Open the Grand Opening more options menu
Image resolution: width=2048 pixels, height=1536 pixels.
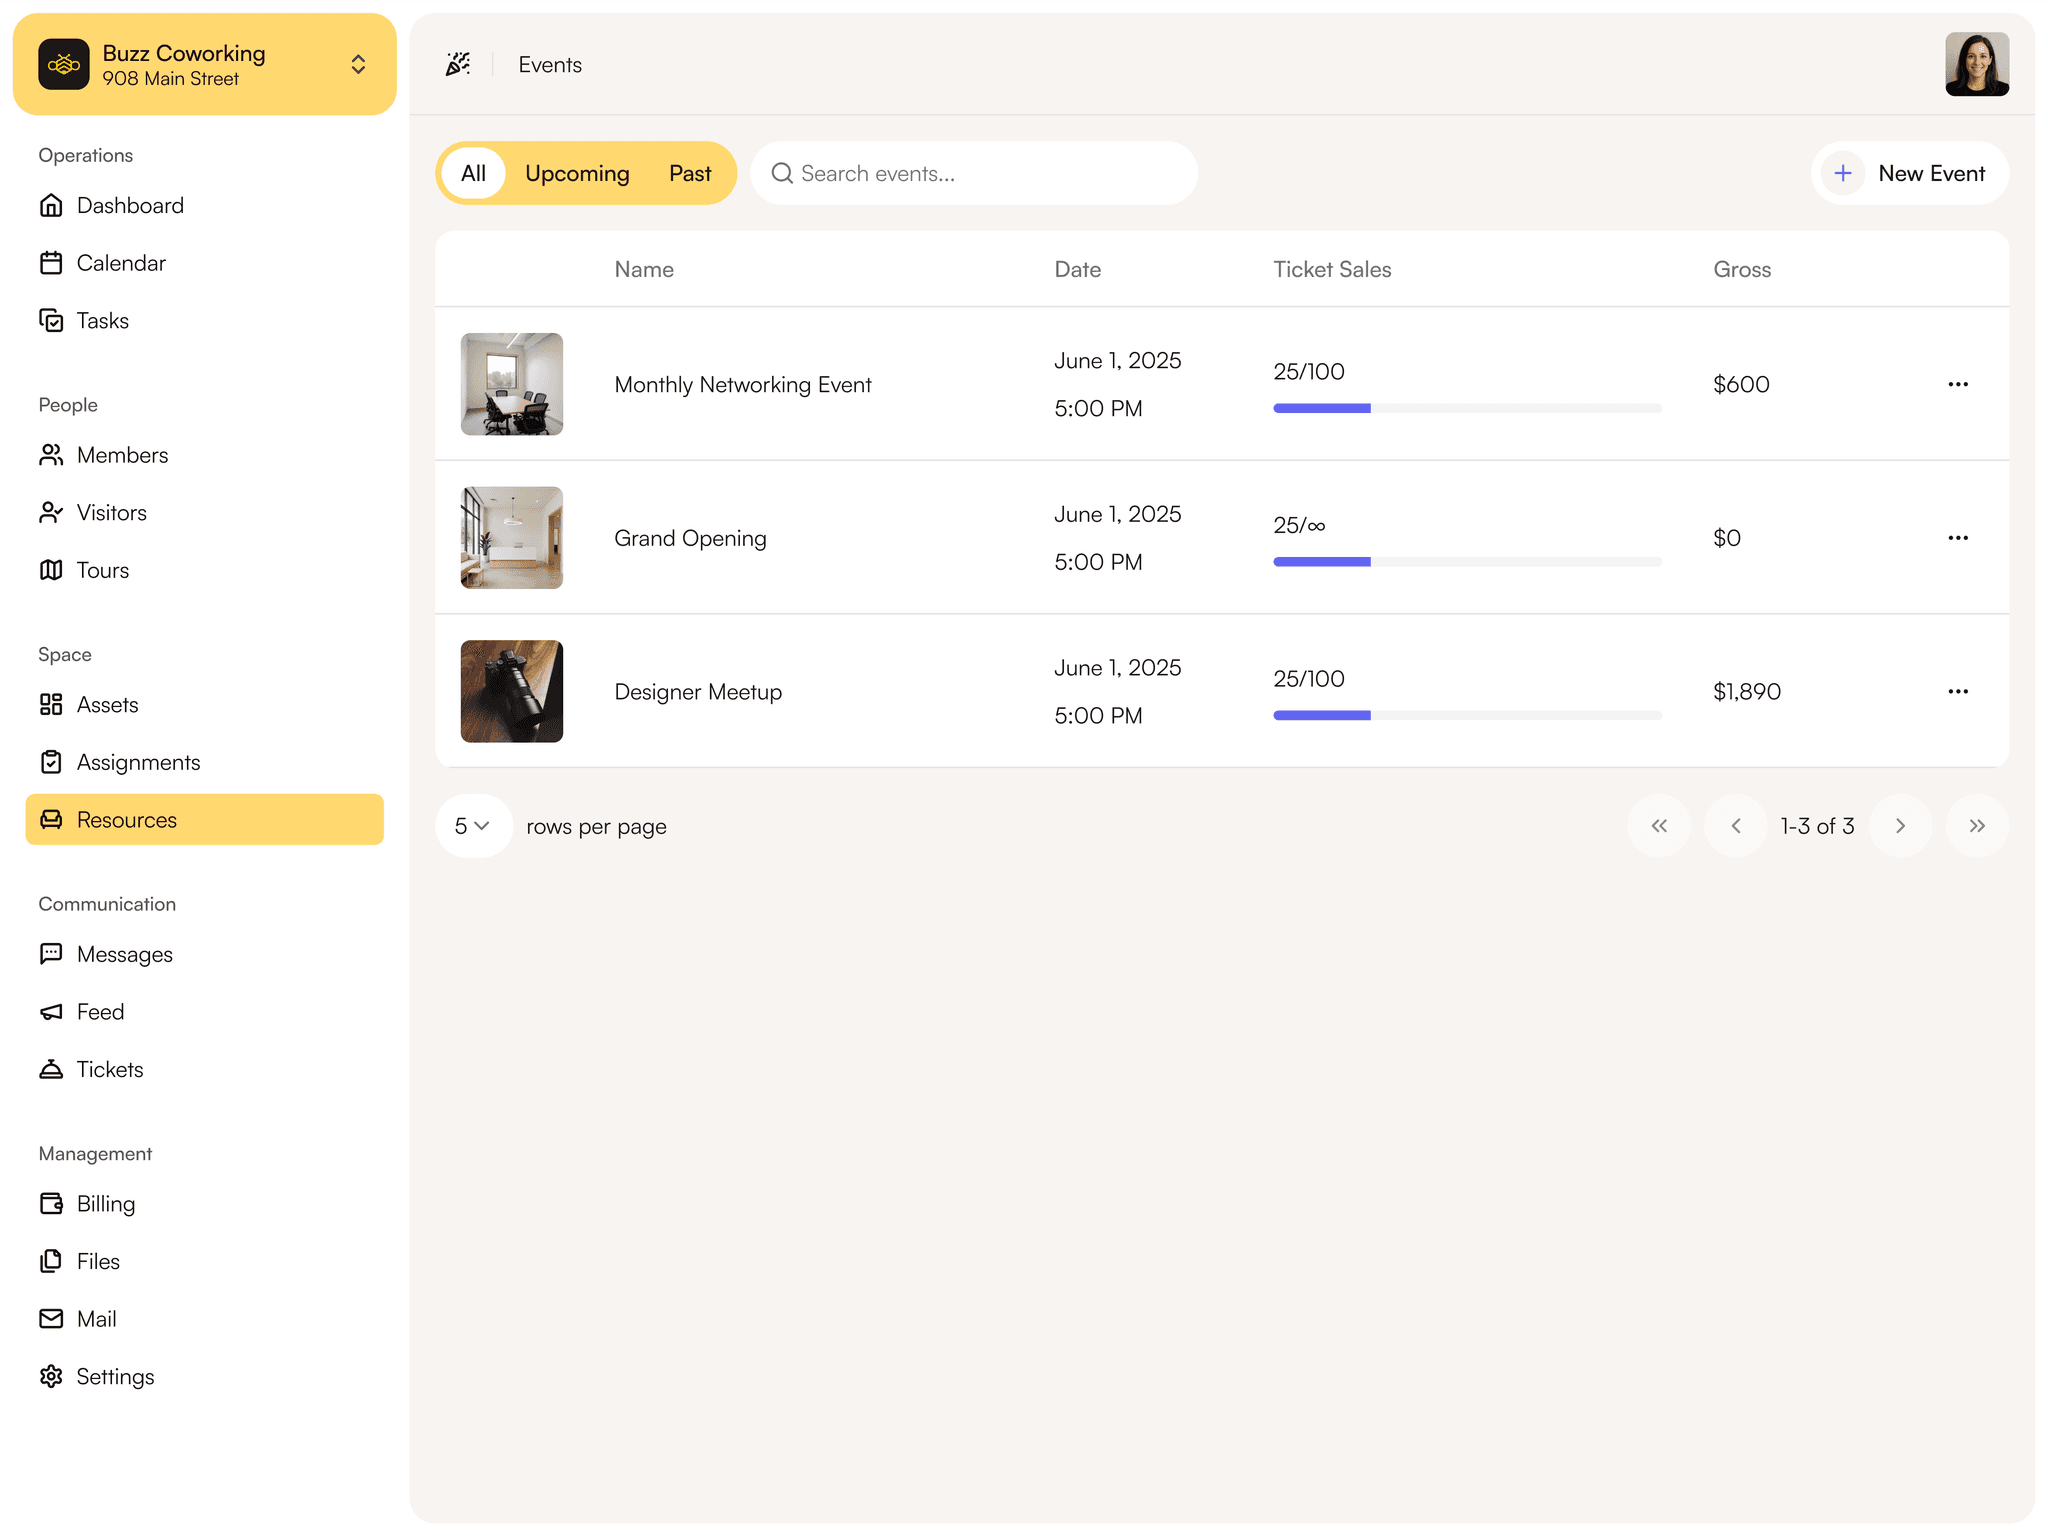[x=1957, y=538]
